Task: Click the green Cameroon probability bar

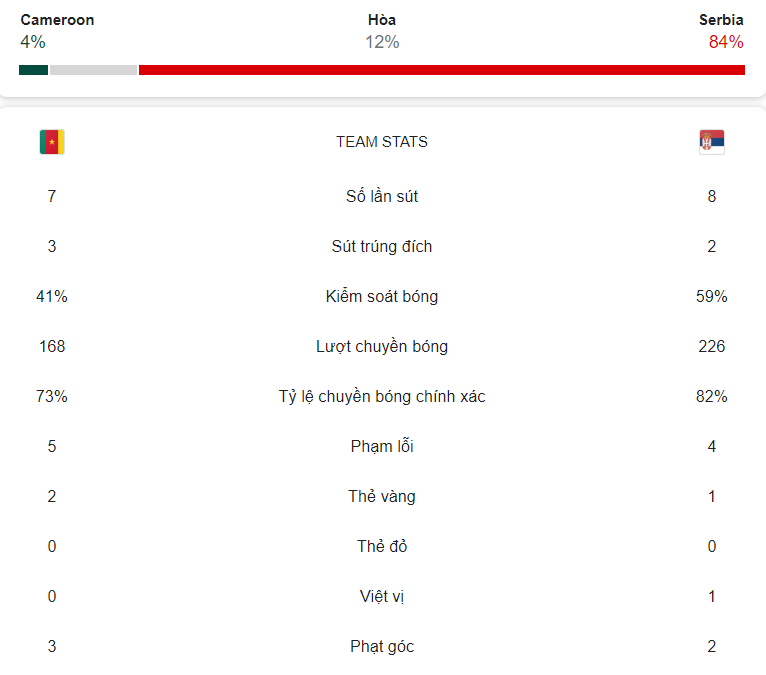Action: click(x=33, y=70)
